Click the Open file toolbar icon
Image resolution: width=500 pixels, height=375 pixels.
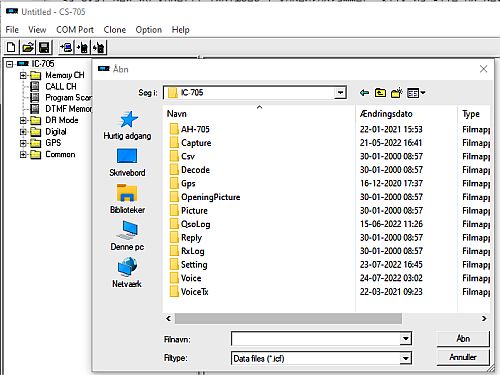[x=28, y=47]
